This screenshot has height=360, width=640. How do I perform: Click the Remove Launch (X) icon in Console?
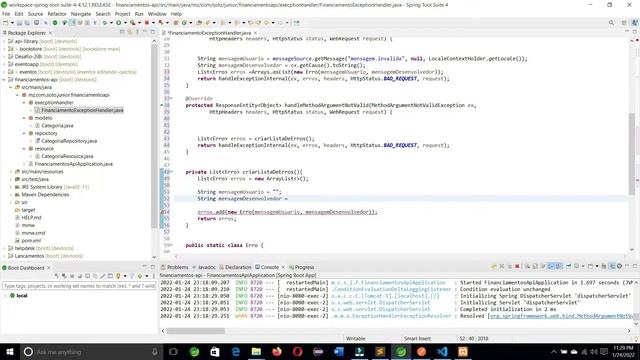pos(502,267)
